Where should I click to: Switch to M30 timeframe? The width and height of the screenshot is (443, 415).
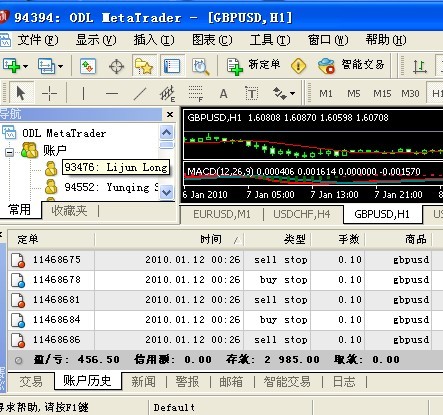[410, 94]
